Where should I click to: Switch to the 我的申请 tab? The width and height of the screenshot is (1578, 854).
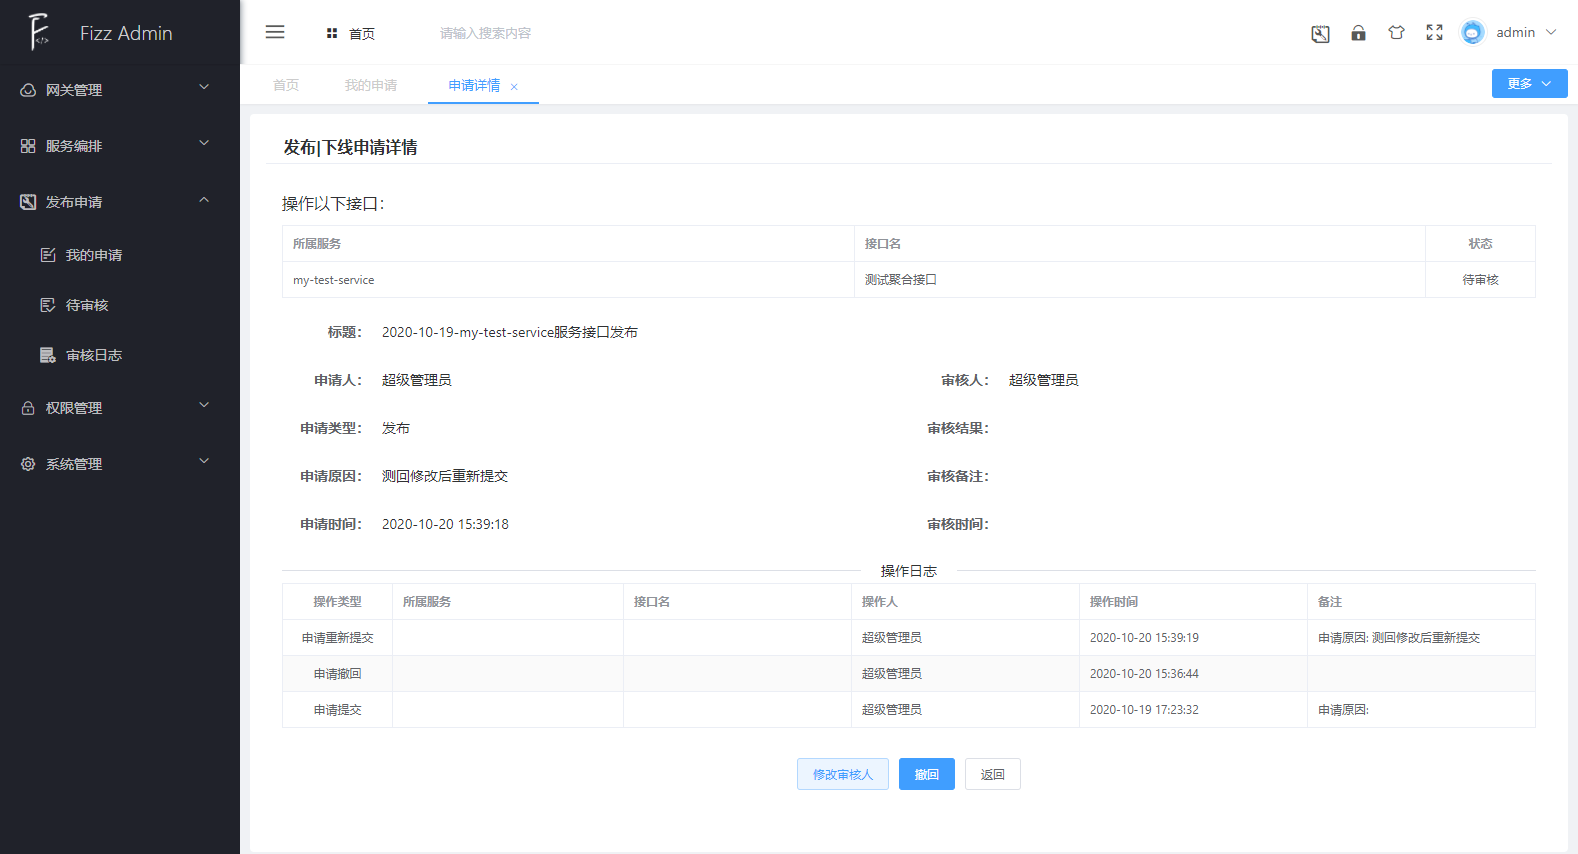click(x=371, y=85)
